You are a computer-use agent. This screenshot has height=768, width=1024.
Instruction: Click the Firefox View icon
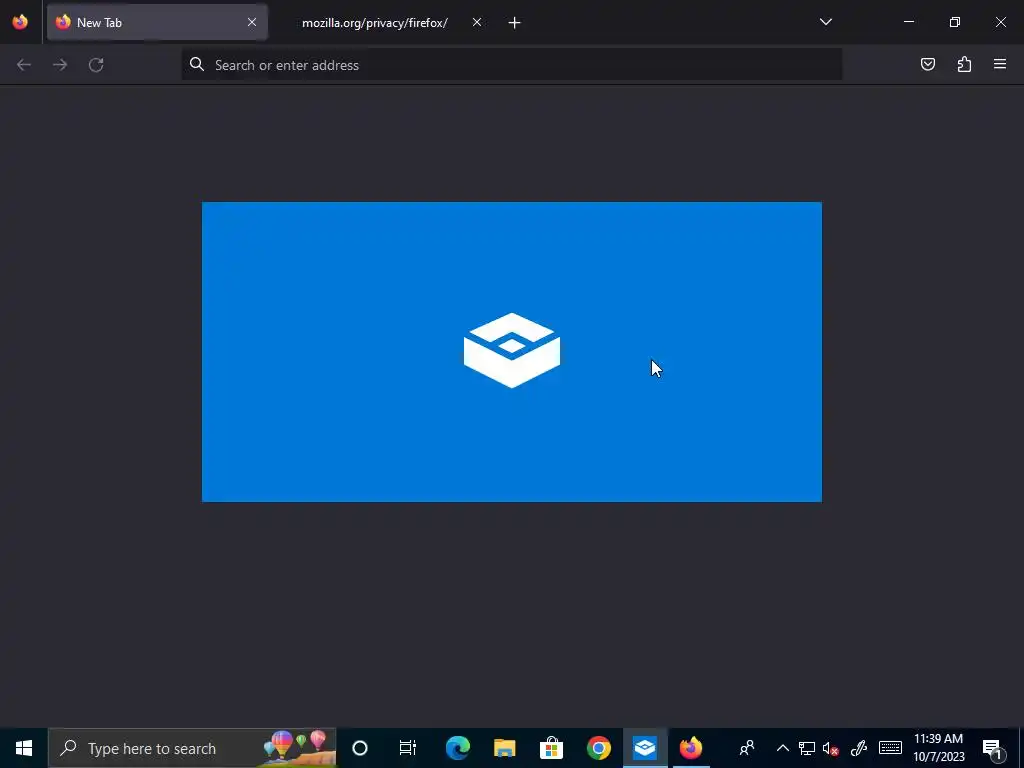20,22
